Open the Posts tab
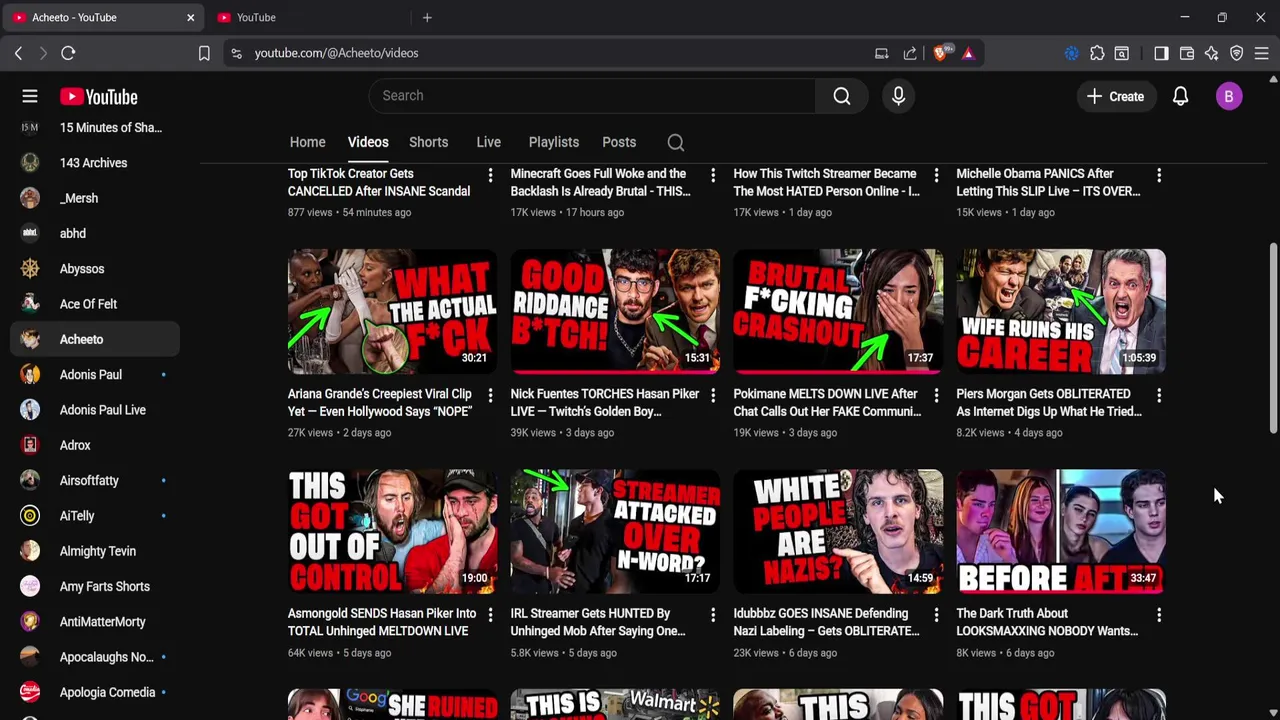The image size is (1280, 720). tap(619, 142)
